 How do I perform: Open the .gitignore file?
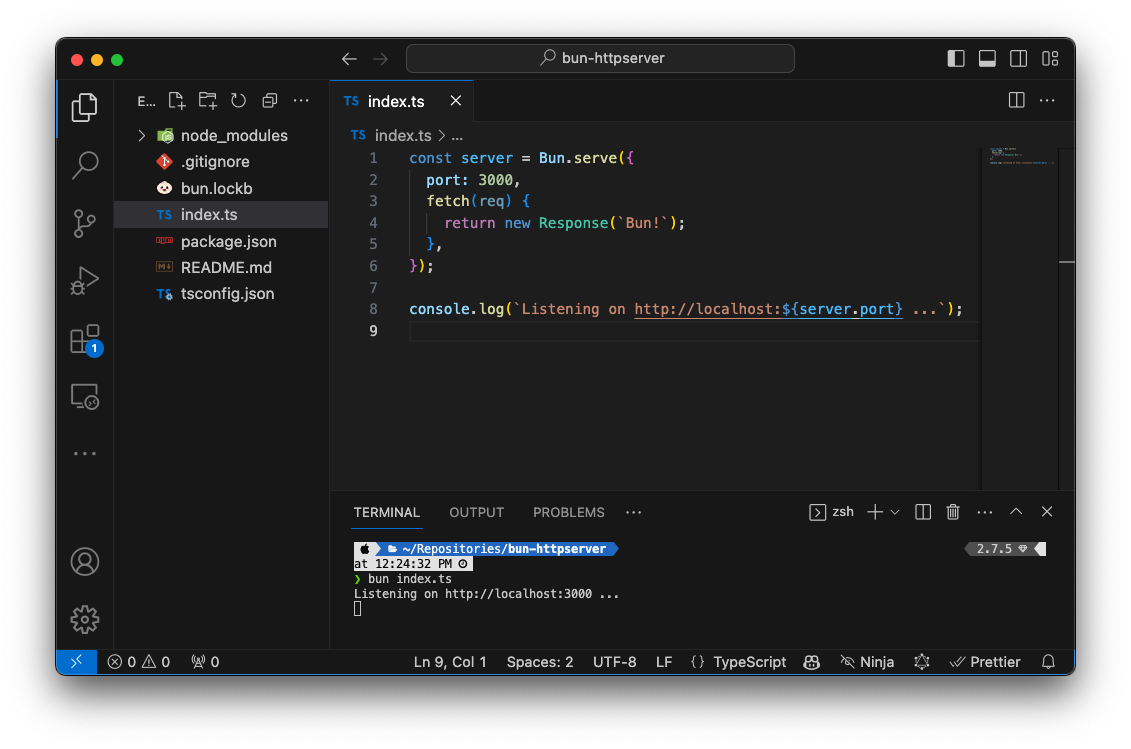221,162
